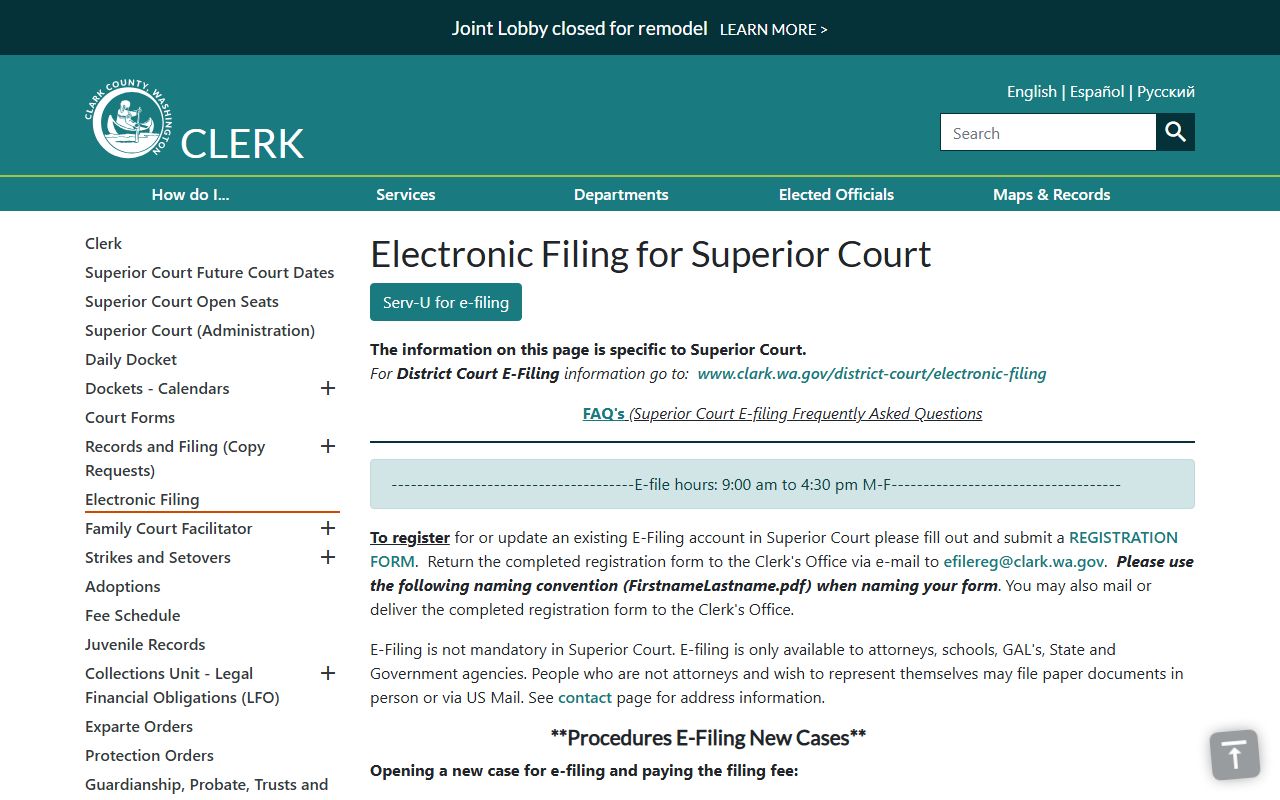This screenshot has width=1280, height=800.
Task: Go to Clerk in the sidebar
Action: pyautogui.click(x=103, y=243)
